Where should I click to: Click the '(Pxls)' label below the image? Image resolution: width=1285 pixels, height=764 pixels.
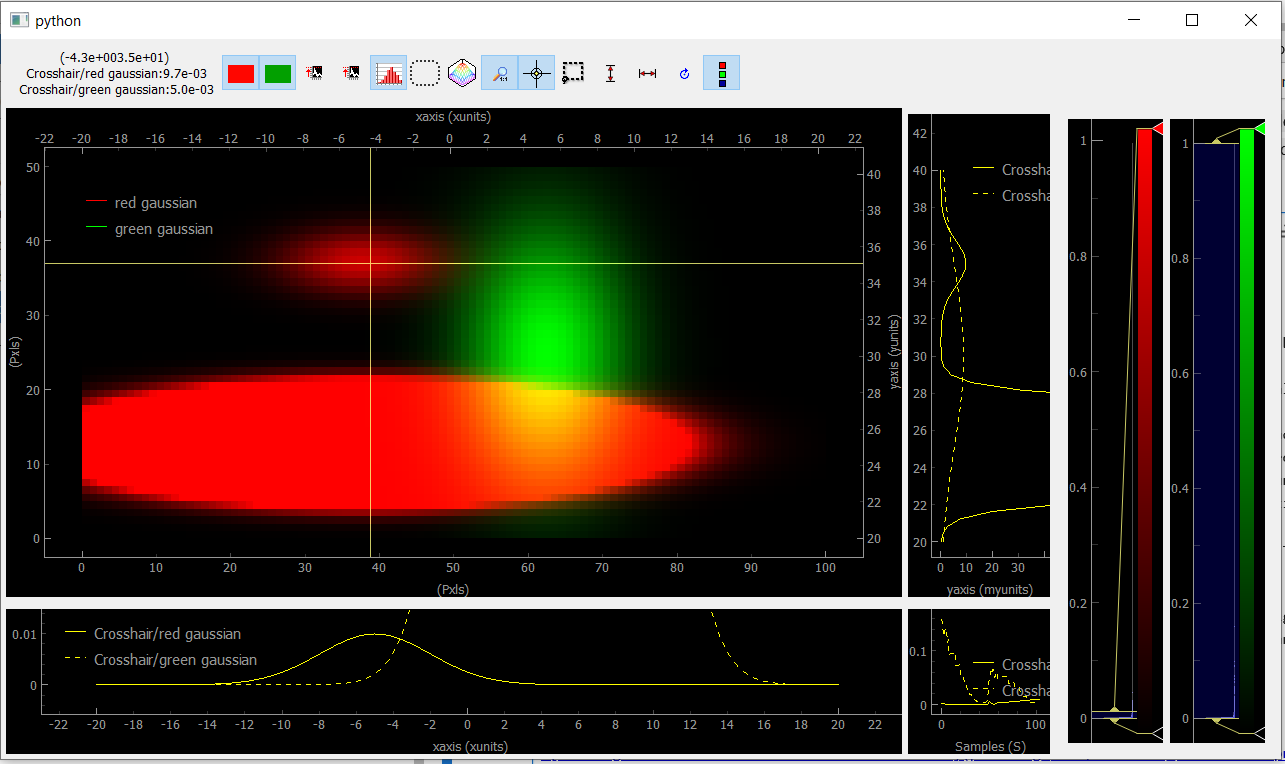pyautogui.click(x=453, y=590)
